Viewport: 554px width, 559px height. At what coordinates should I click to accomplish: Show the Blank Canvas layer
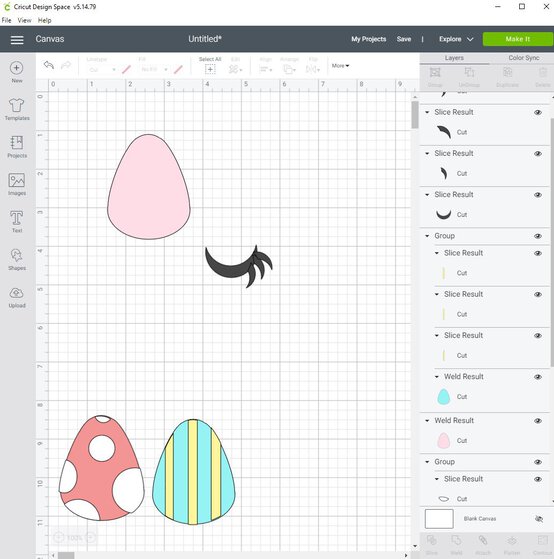pos(539,519)
